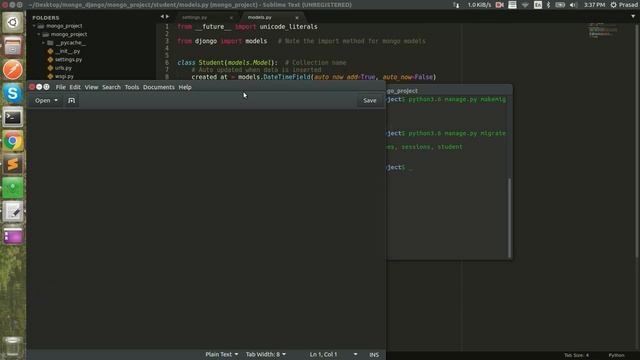Click the red screen recorder indicator

pyautogui.click(x=500, y=5)
